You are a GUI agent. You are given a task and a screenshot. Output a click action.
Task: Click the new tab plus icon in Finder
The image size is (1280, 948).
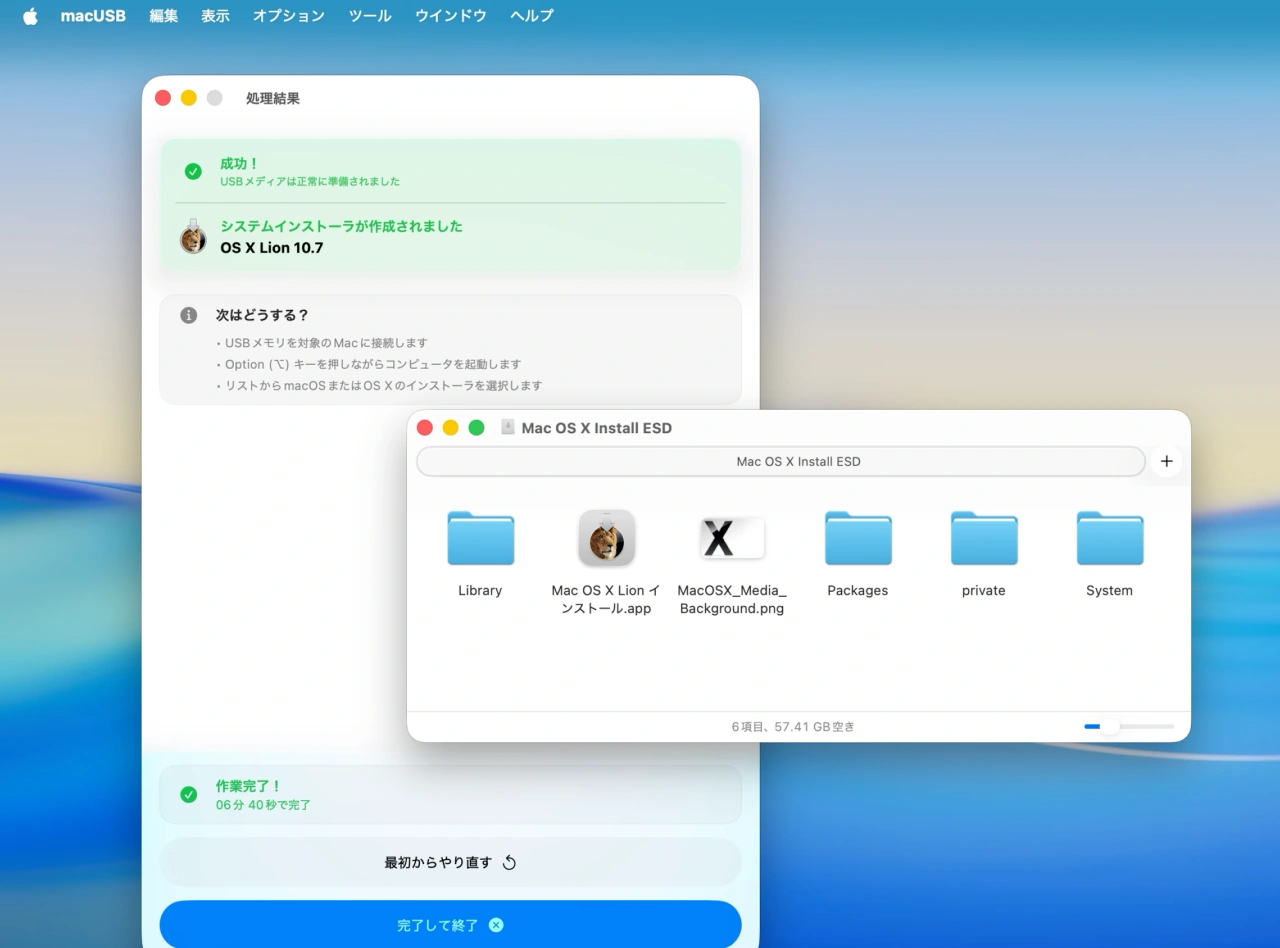click(1166, 461)
